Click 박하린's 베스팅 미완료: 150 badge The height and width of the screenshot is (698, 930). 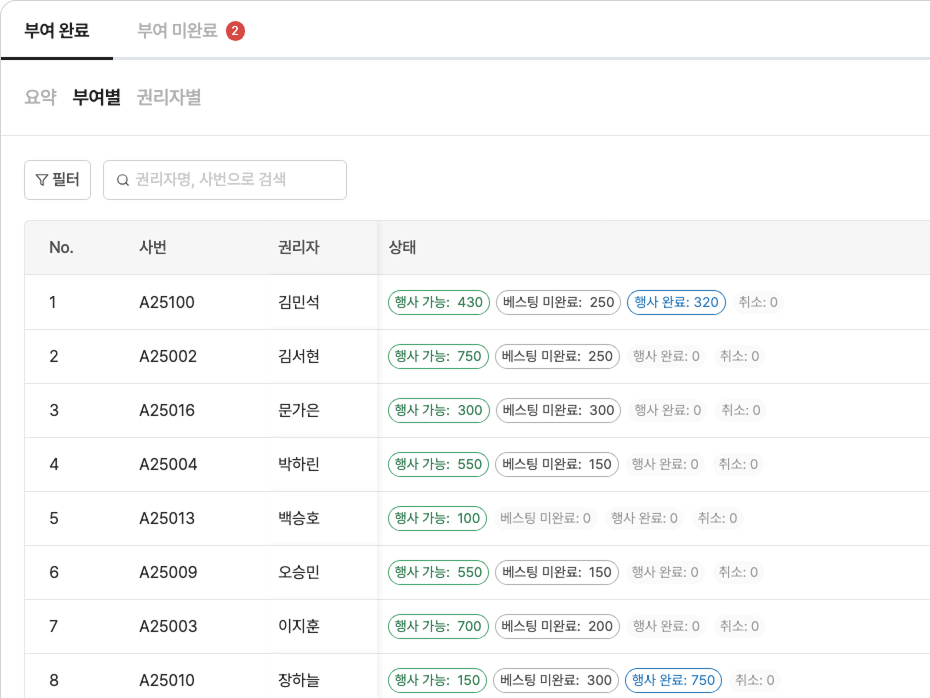pos(557,464)
